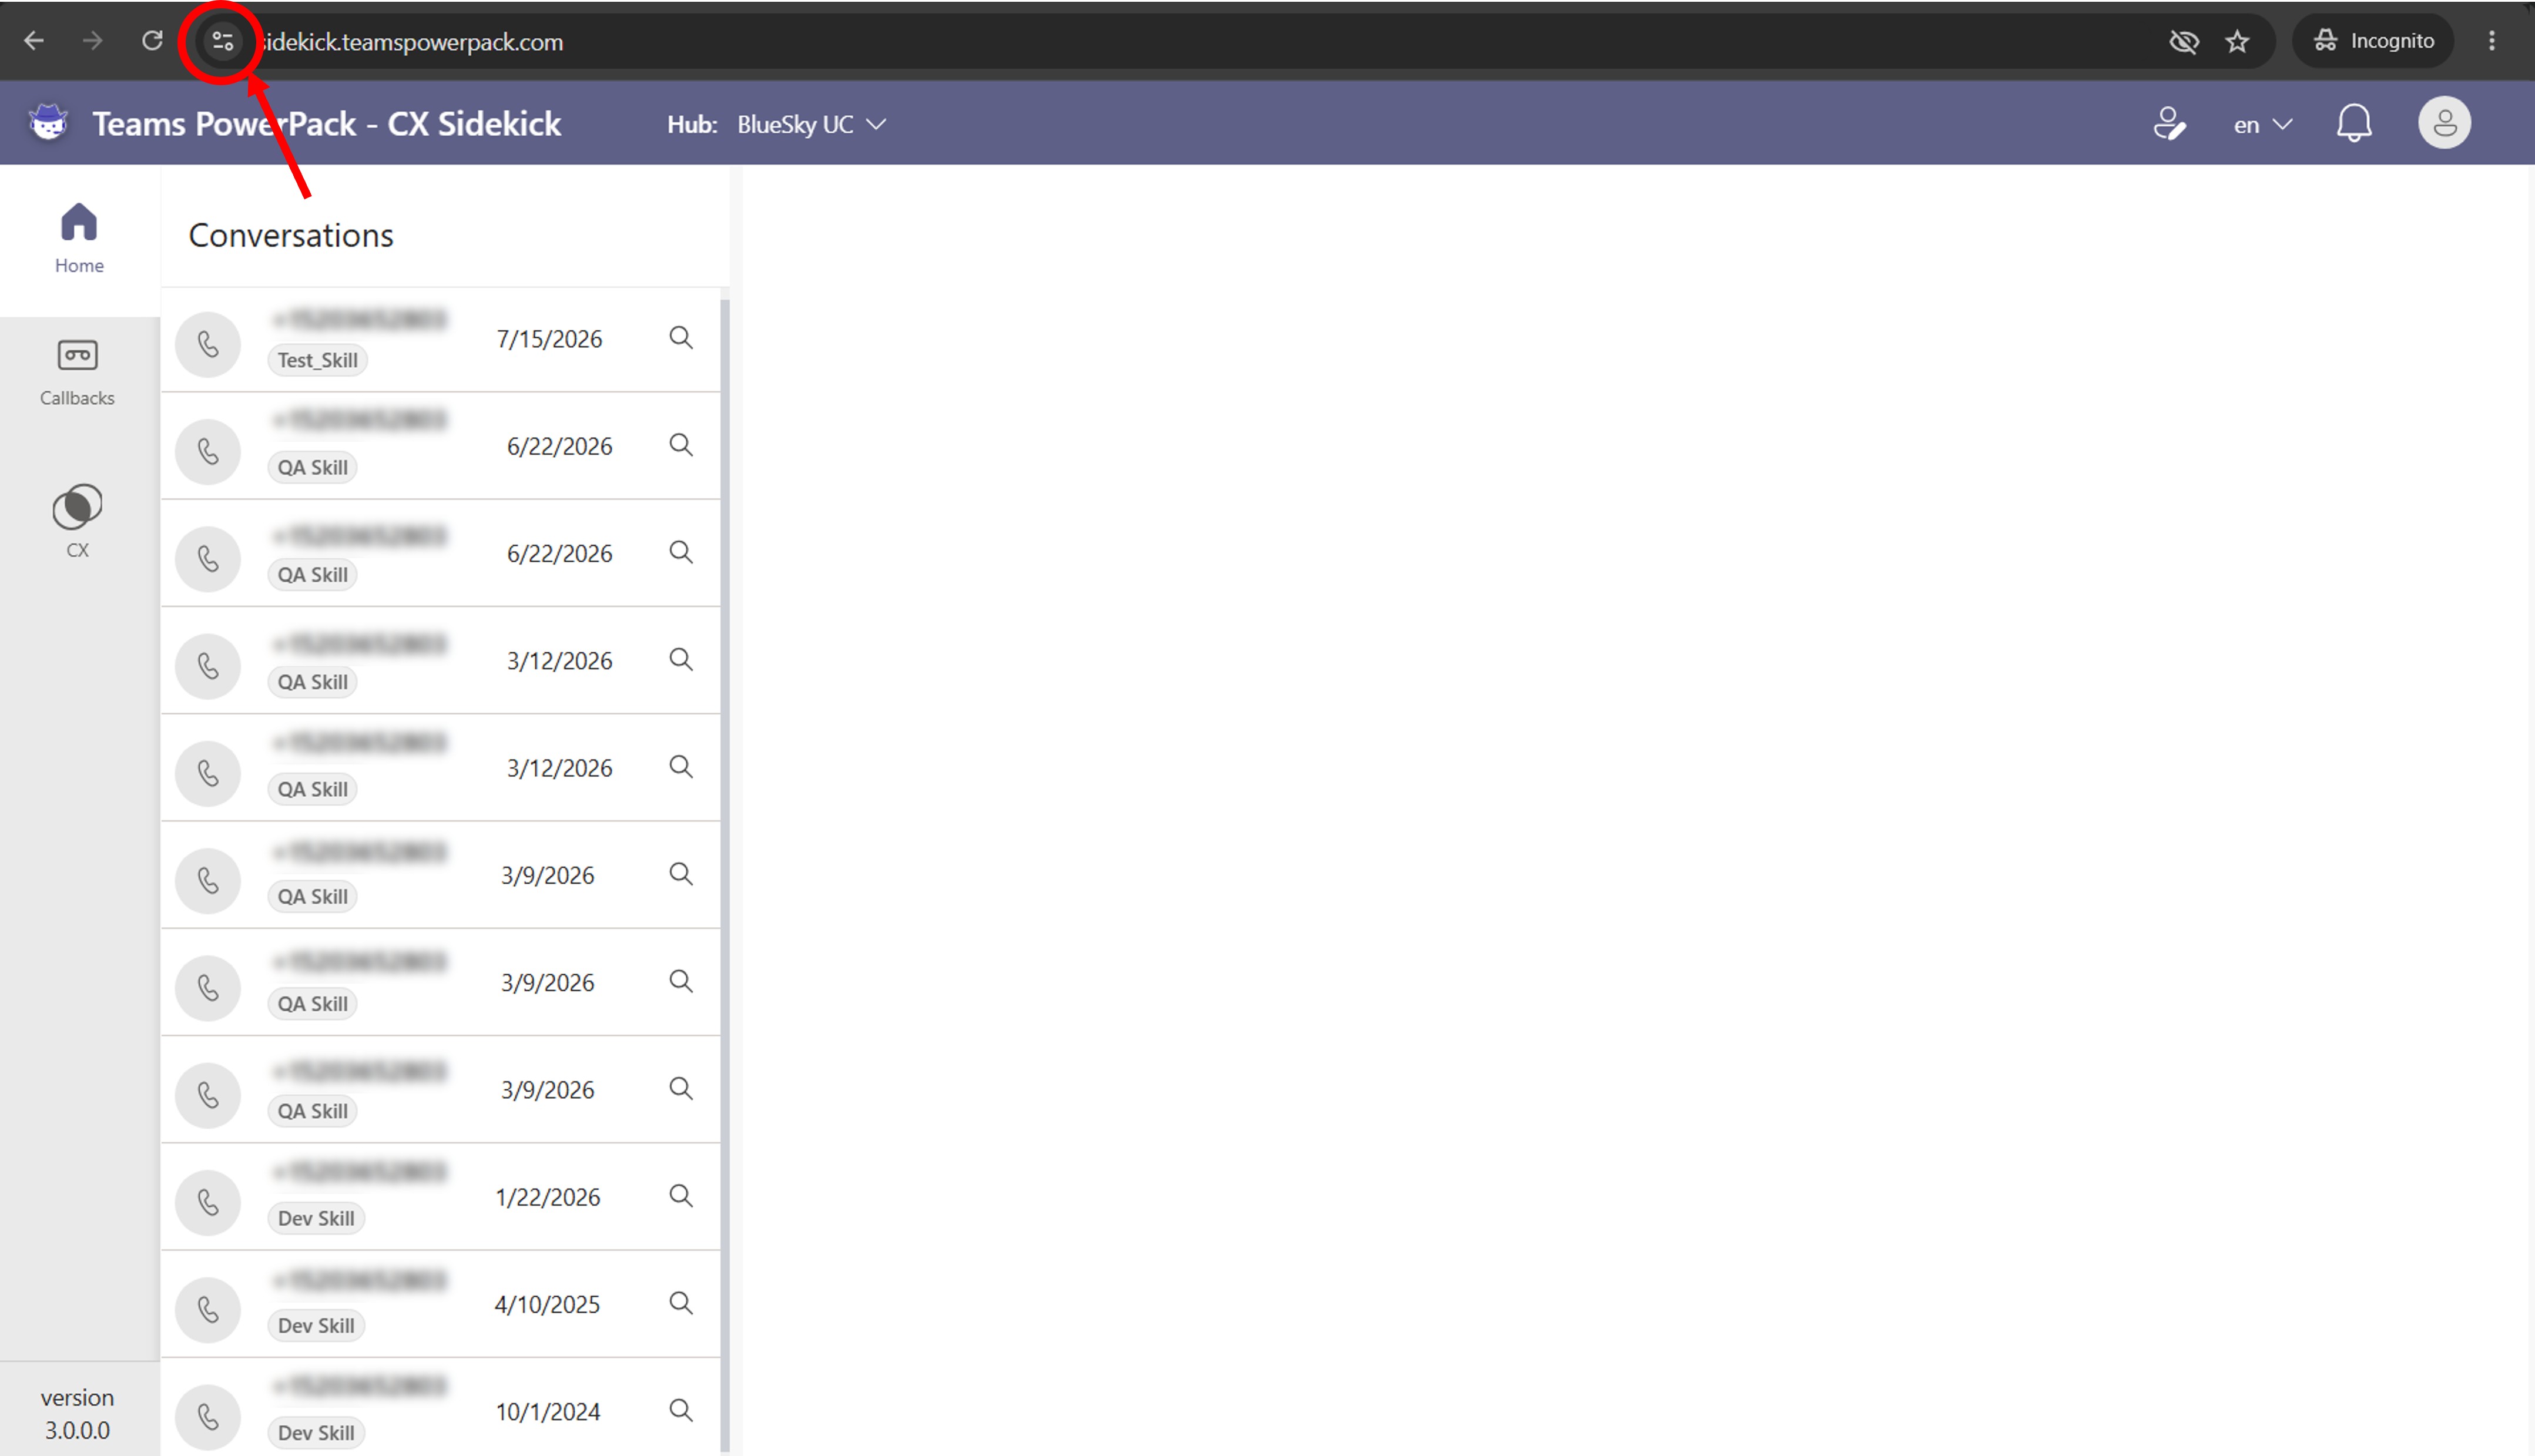Click the Teams PowerPack mascot logo
This screenshot has height=1456, width=2535.
pos(48,123)
